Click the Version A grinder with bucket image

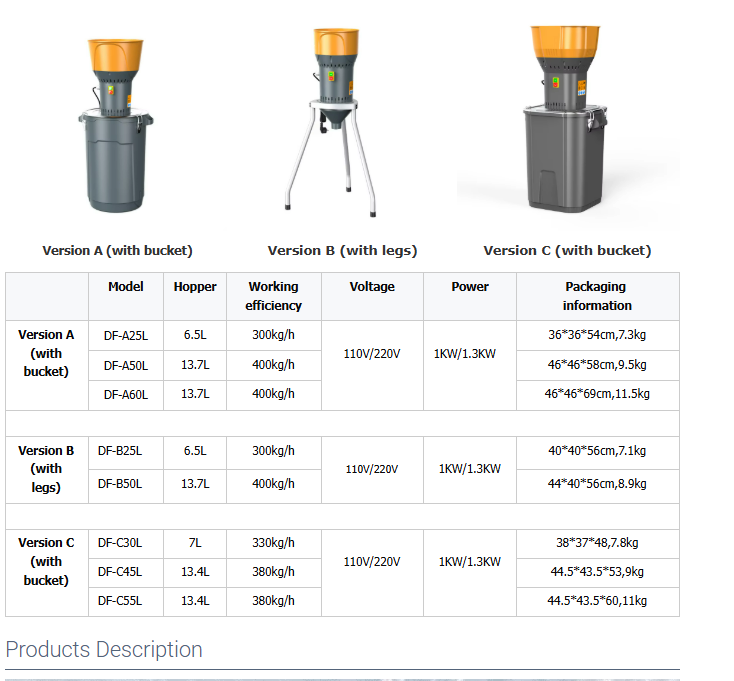[117, 125]
